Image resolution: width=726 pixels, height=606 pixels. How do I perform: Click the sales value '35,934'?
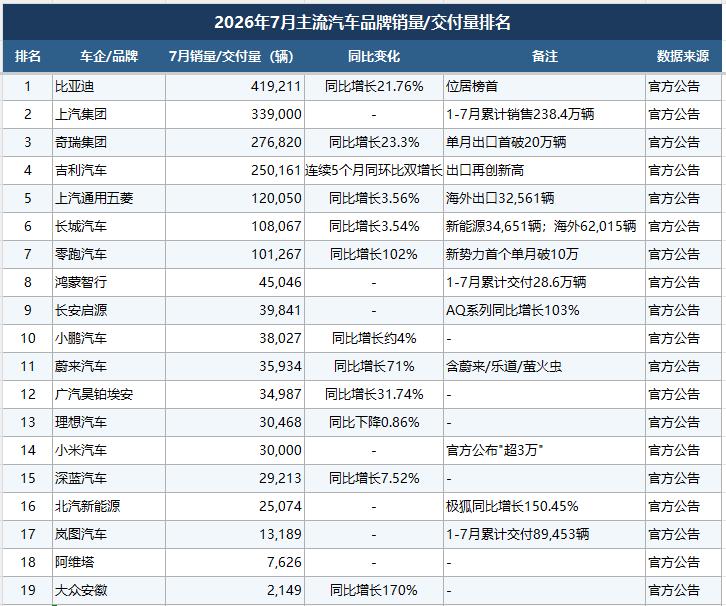click(x=280, y=367)
